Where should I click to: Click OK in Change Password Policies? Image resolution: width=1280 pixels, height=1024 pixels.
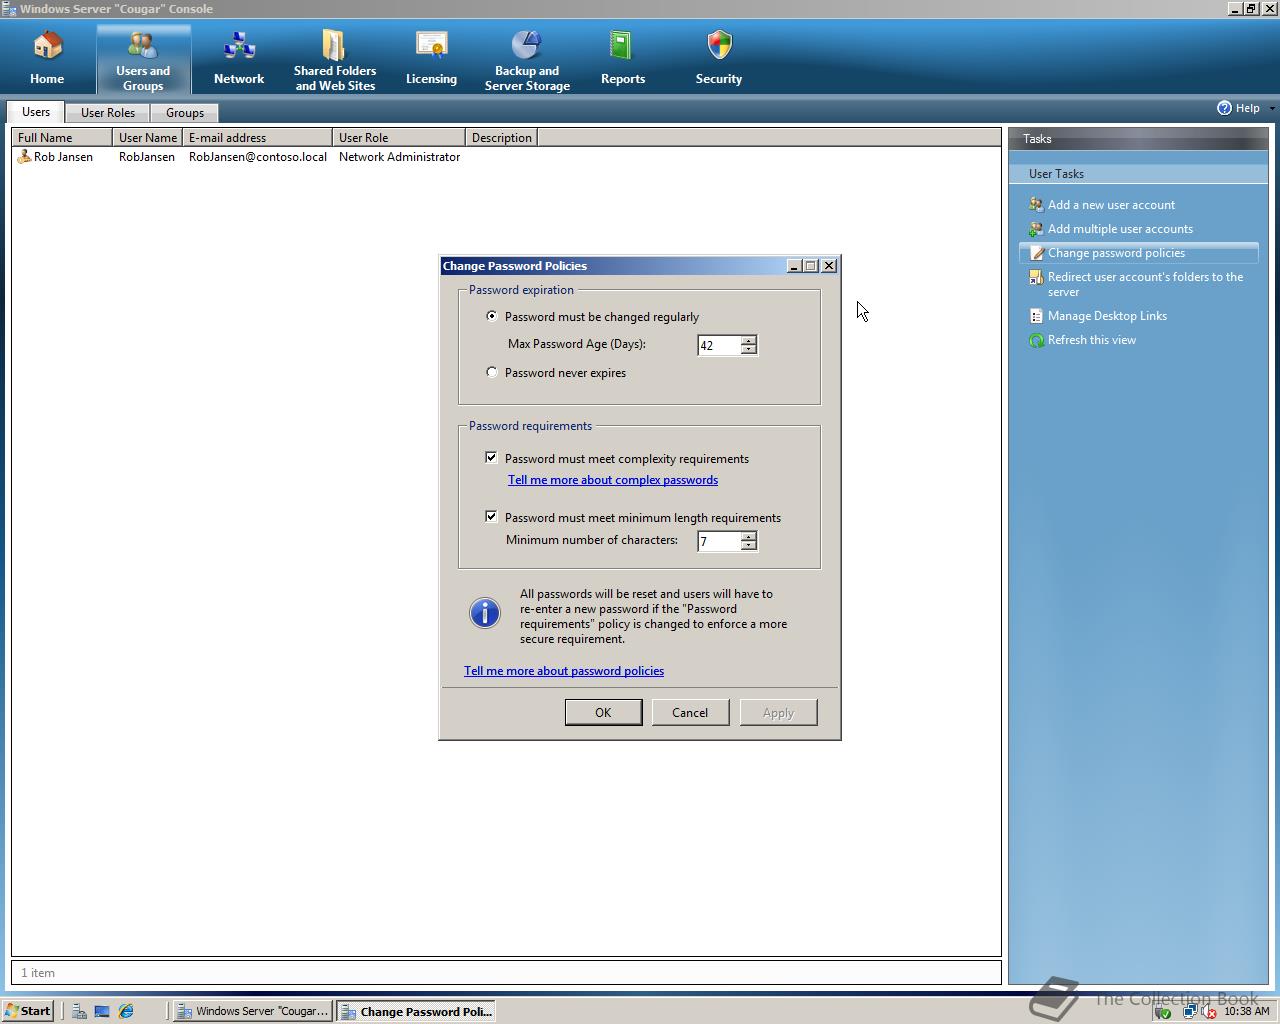click(603, 712)
